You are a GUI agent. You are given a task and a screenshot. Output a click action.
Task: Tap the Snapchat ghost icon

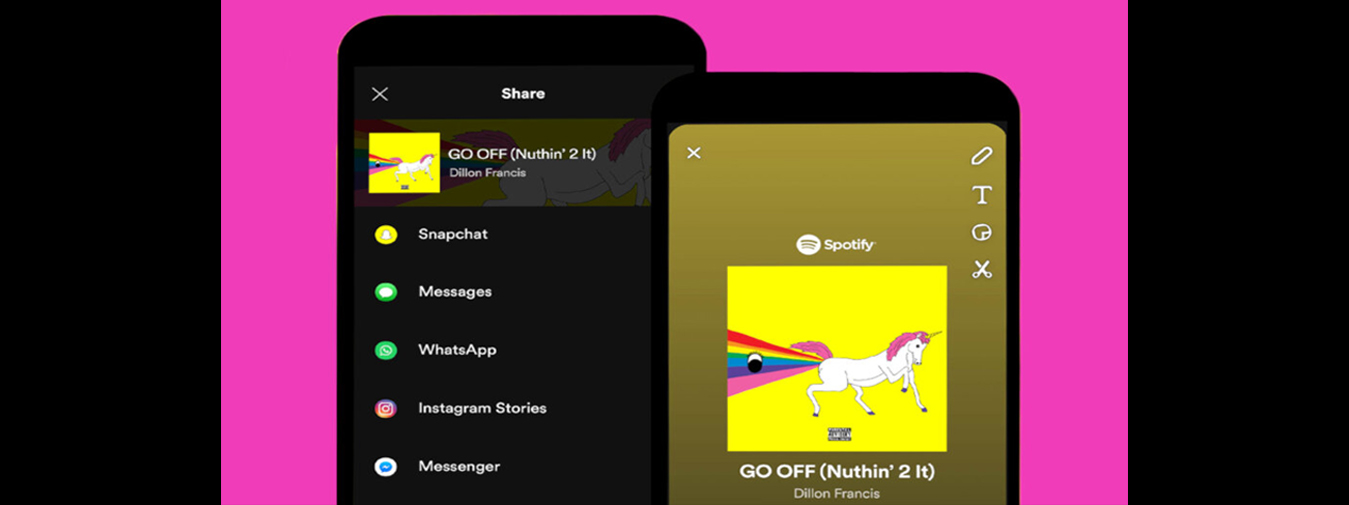pyautogui.click(x=386, y=235)
